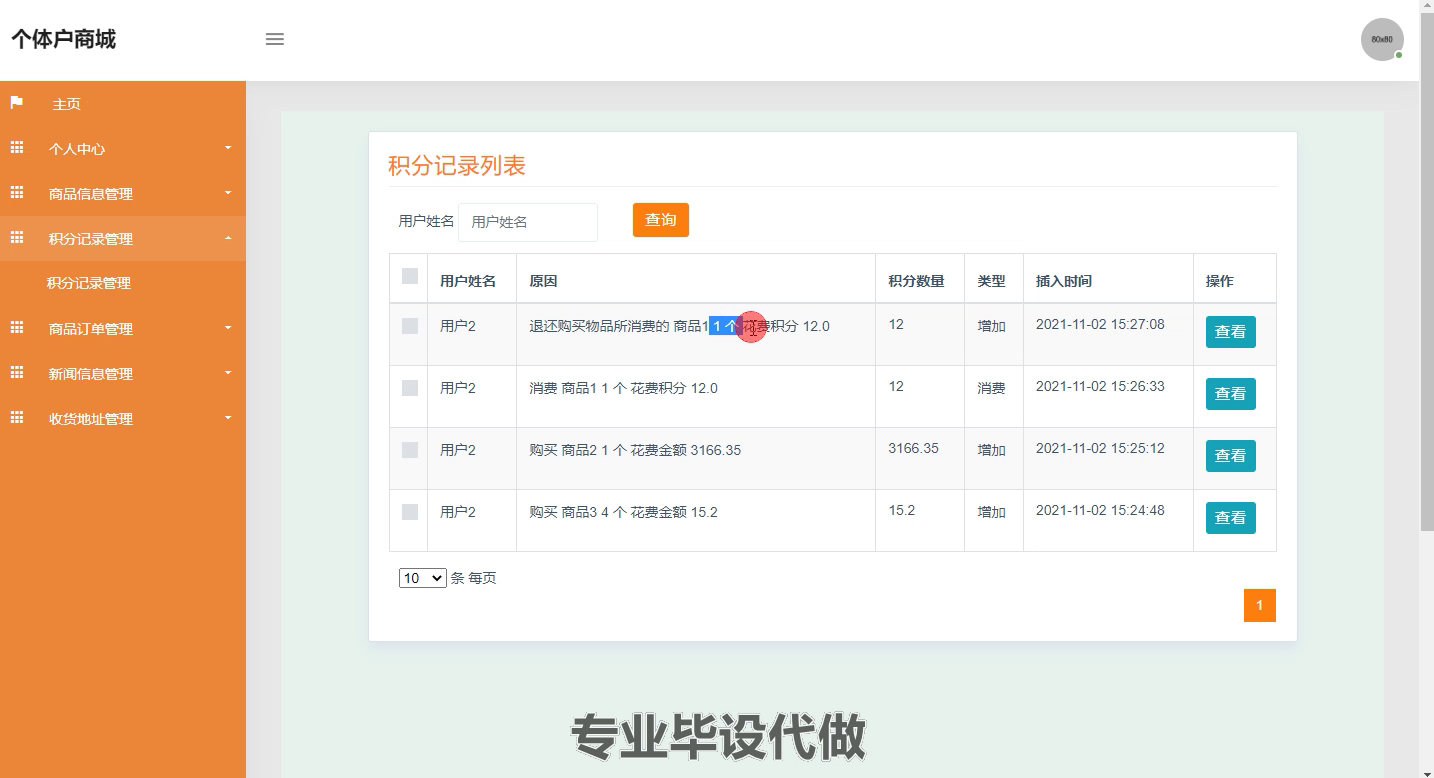Click the 操作 column header
This screenshot has width=1434, height=778.
(1220, 281)
